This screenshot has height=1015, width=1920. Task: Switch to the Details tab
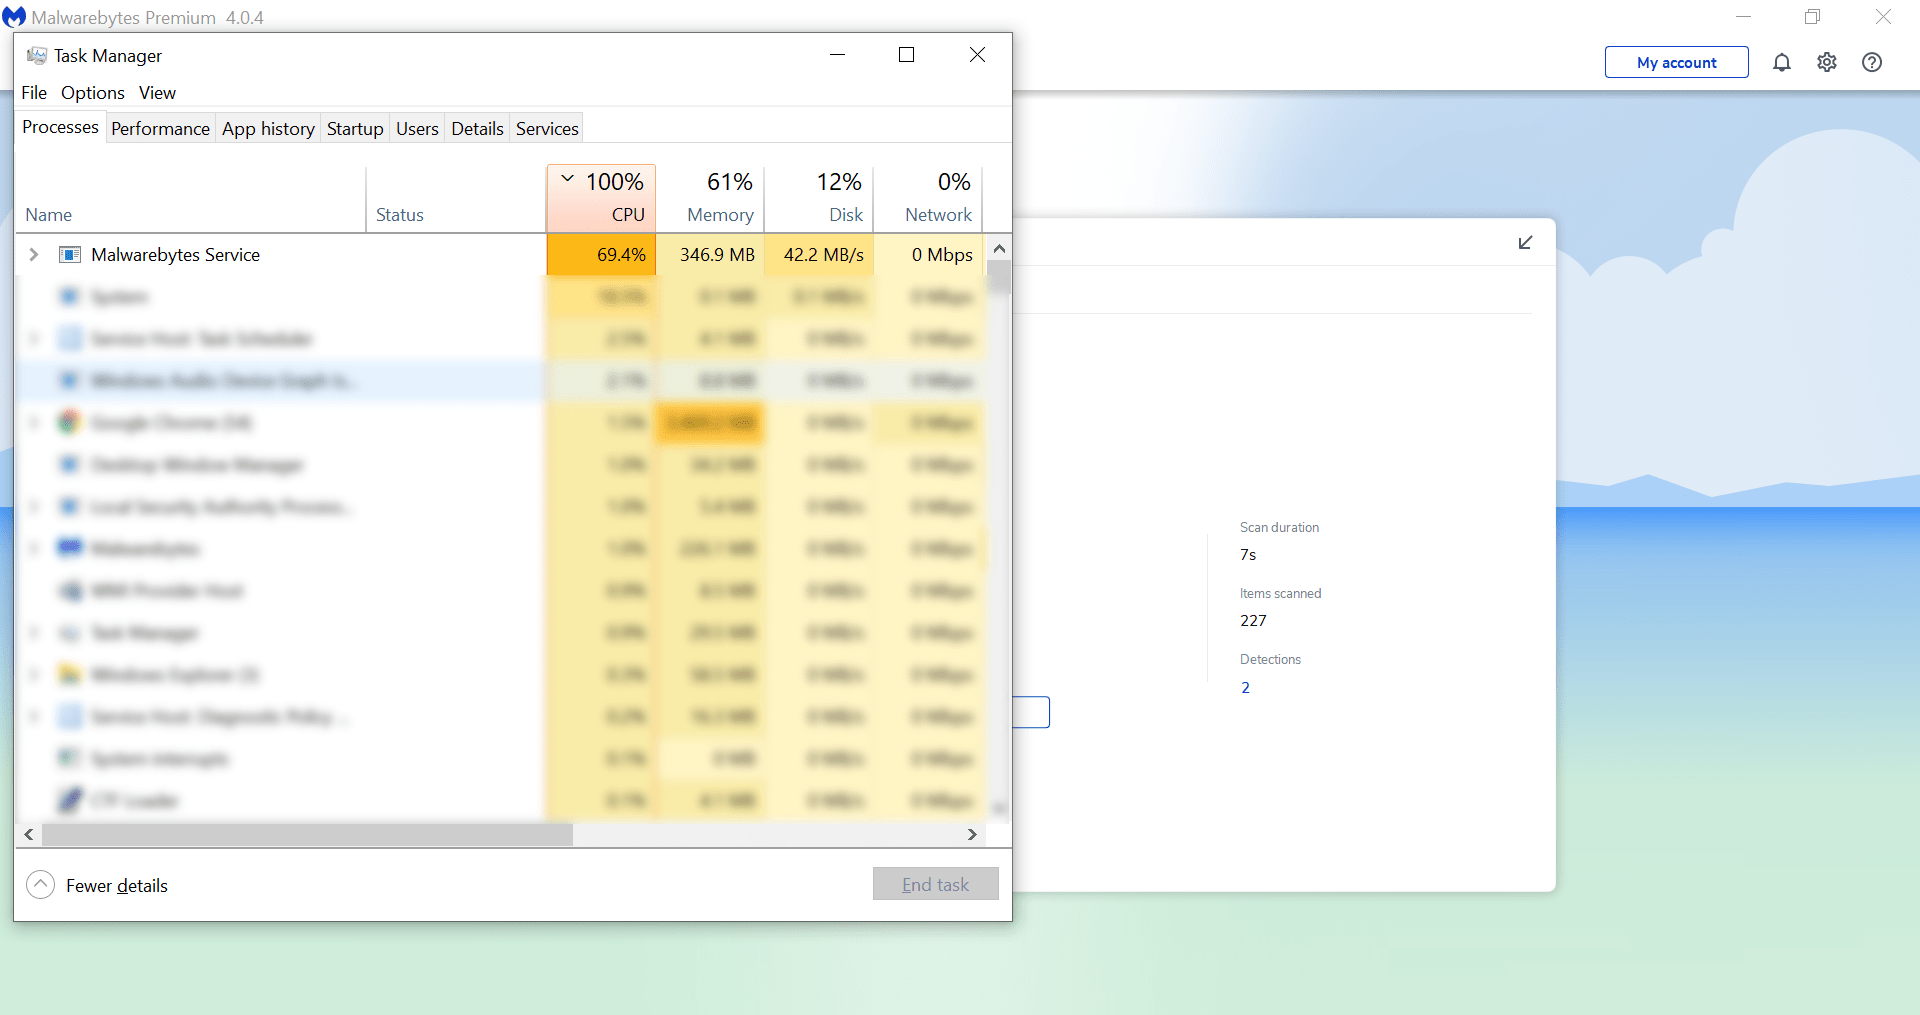coord(477,128)
